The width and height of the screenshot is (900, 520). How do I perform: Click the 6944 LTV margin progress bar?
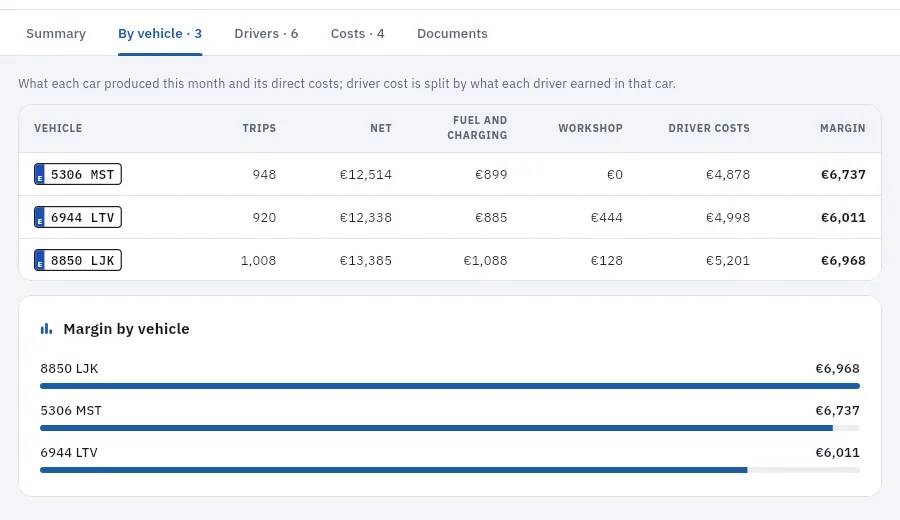pos(450,469)
